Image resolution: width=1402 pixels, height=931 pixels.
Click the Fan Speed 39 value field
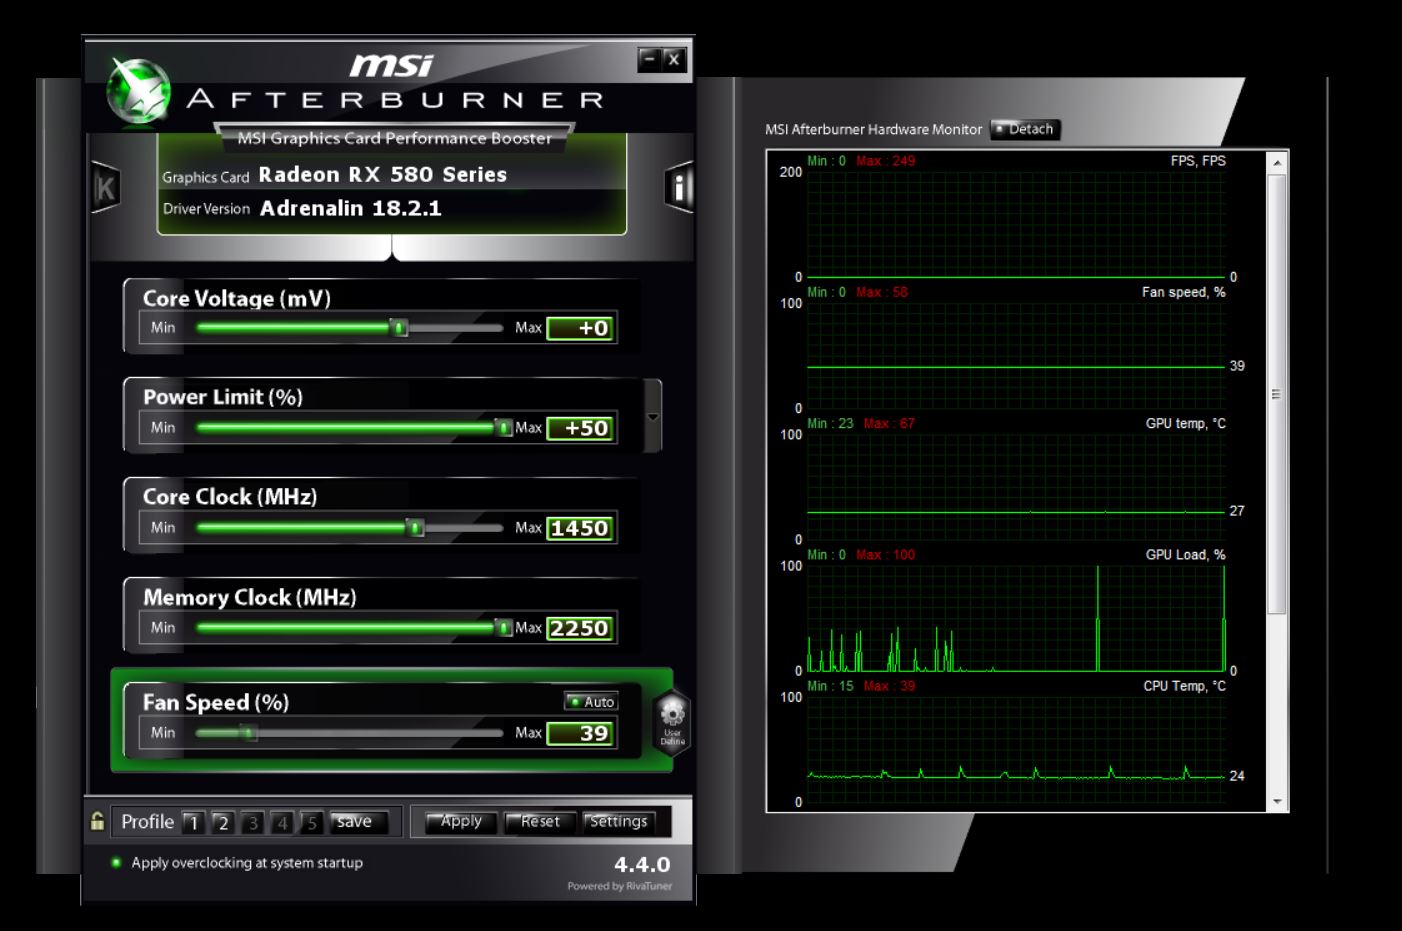point(581,733)
